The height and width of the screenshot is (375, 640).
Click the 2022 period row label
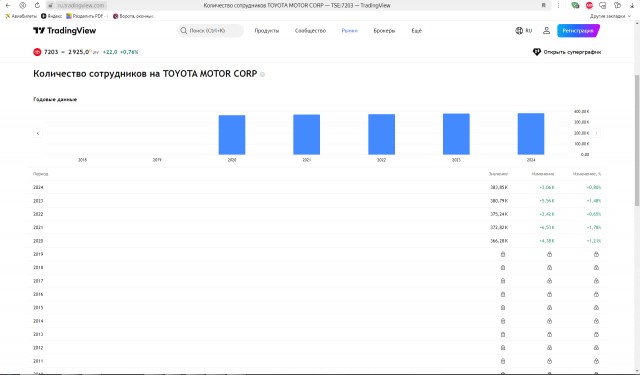click(x=38, y=214)
